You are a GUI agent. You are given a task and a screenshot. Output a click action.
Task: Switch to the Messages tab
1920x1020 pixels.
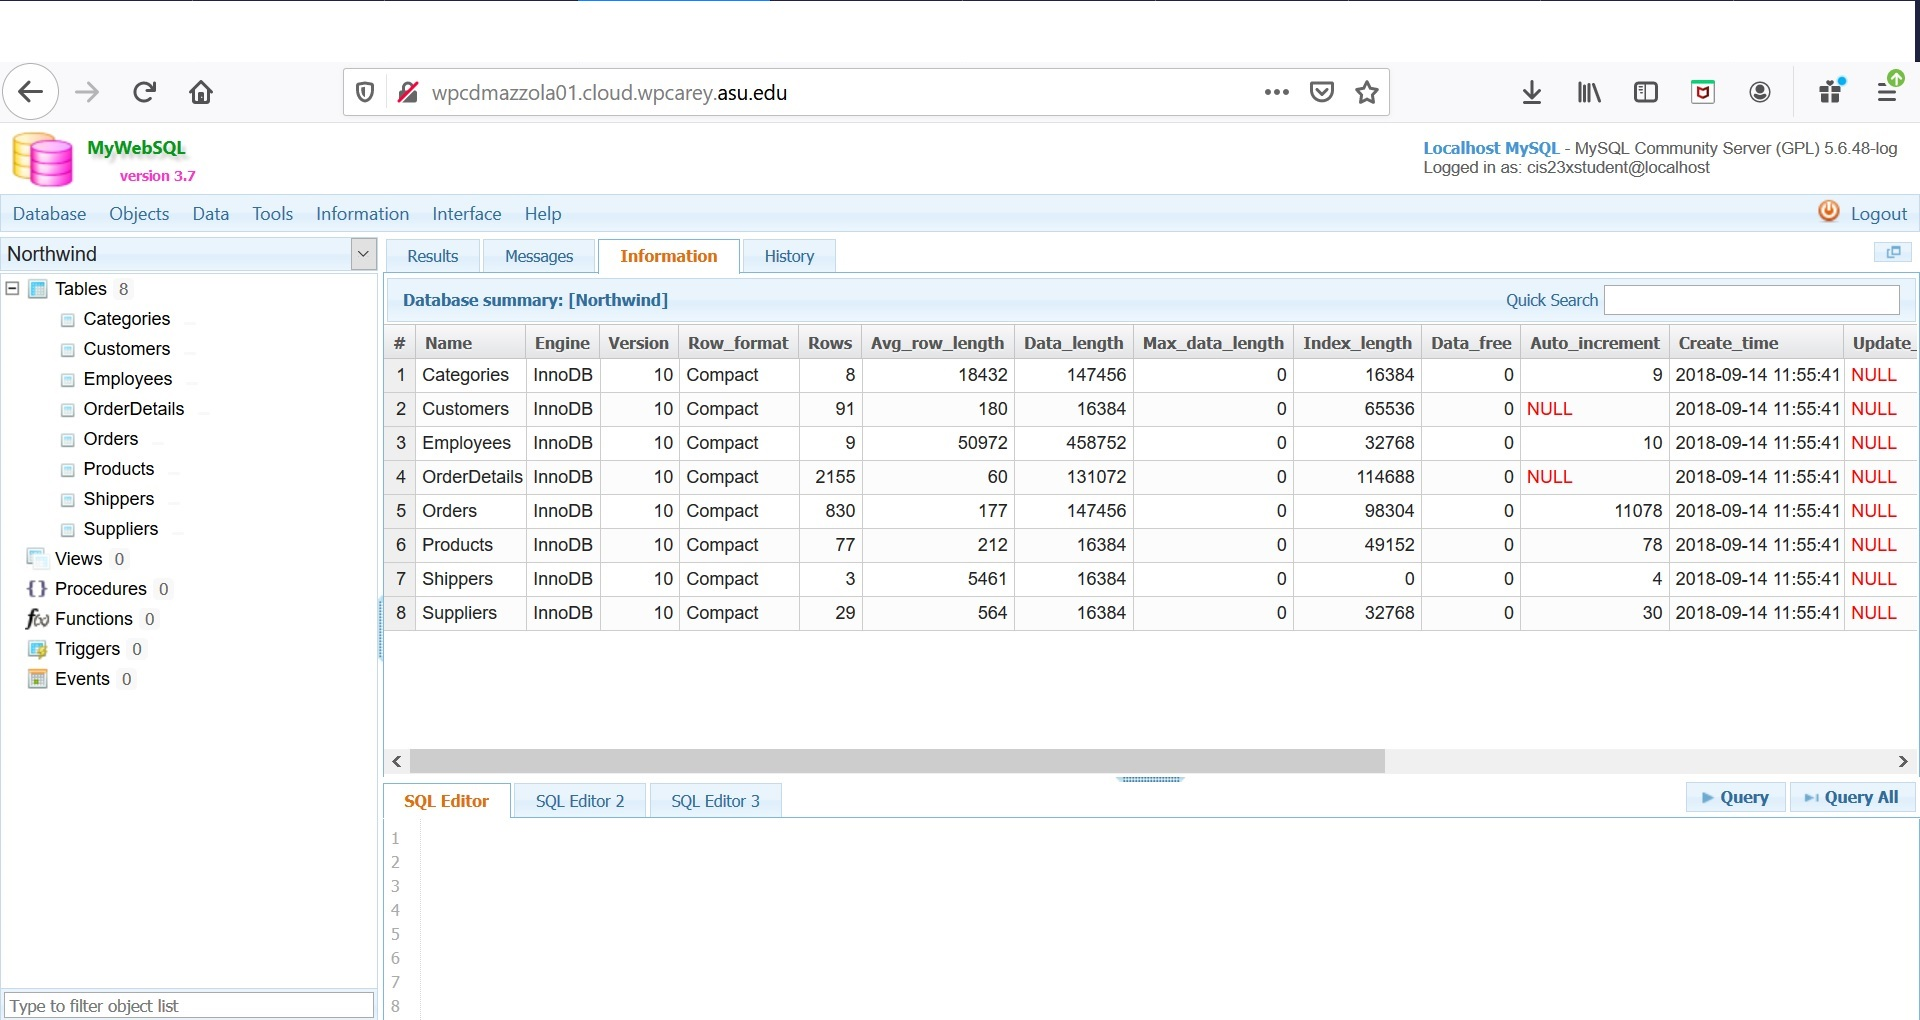(x=539, y=256)
